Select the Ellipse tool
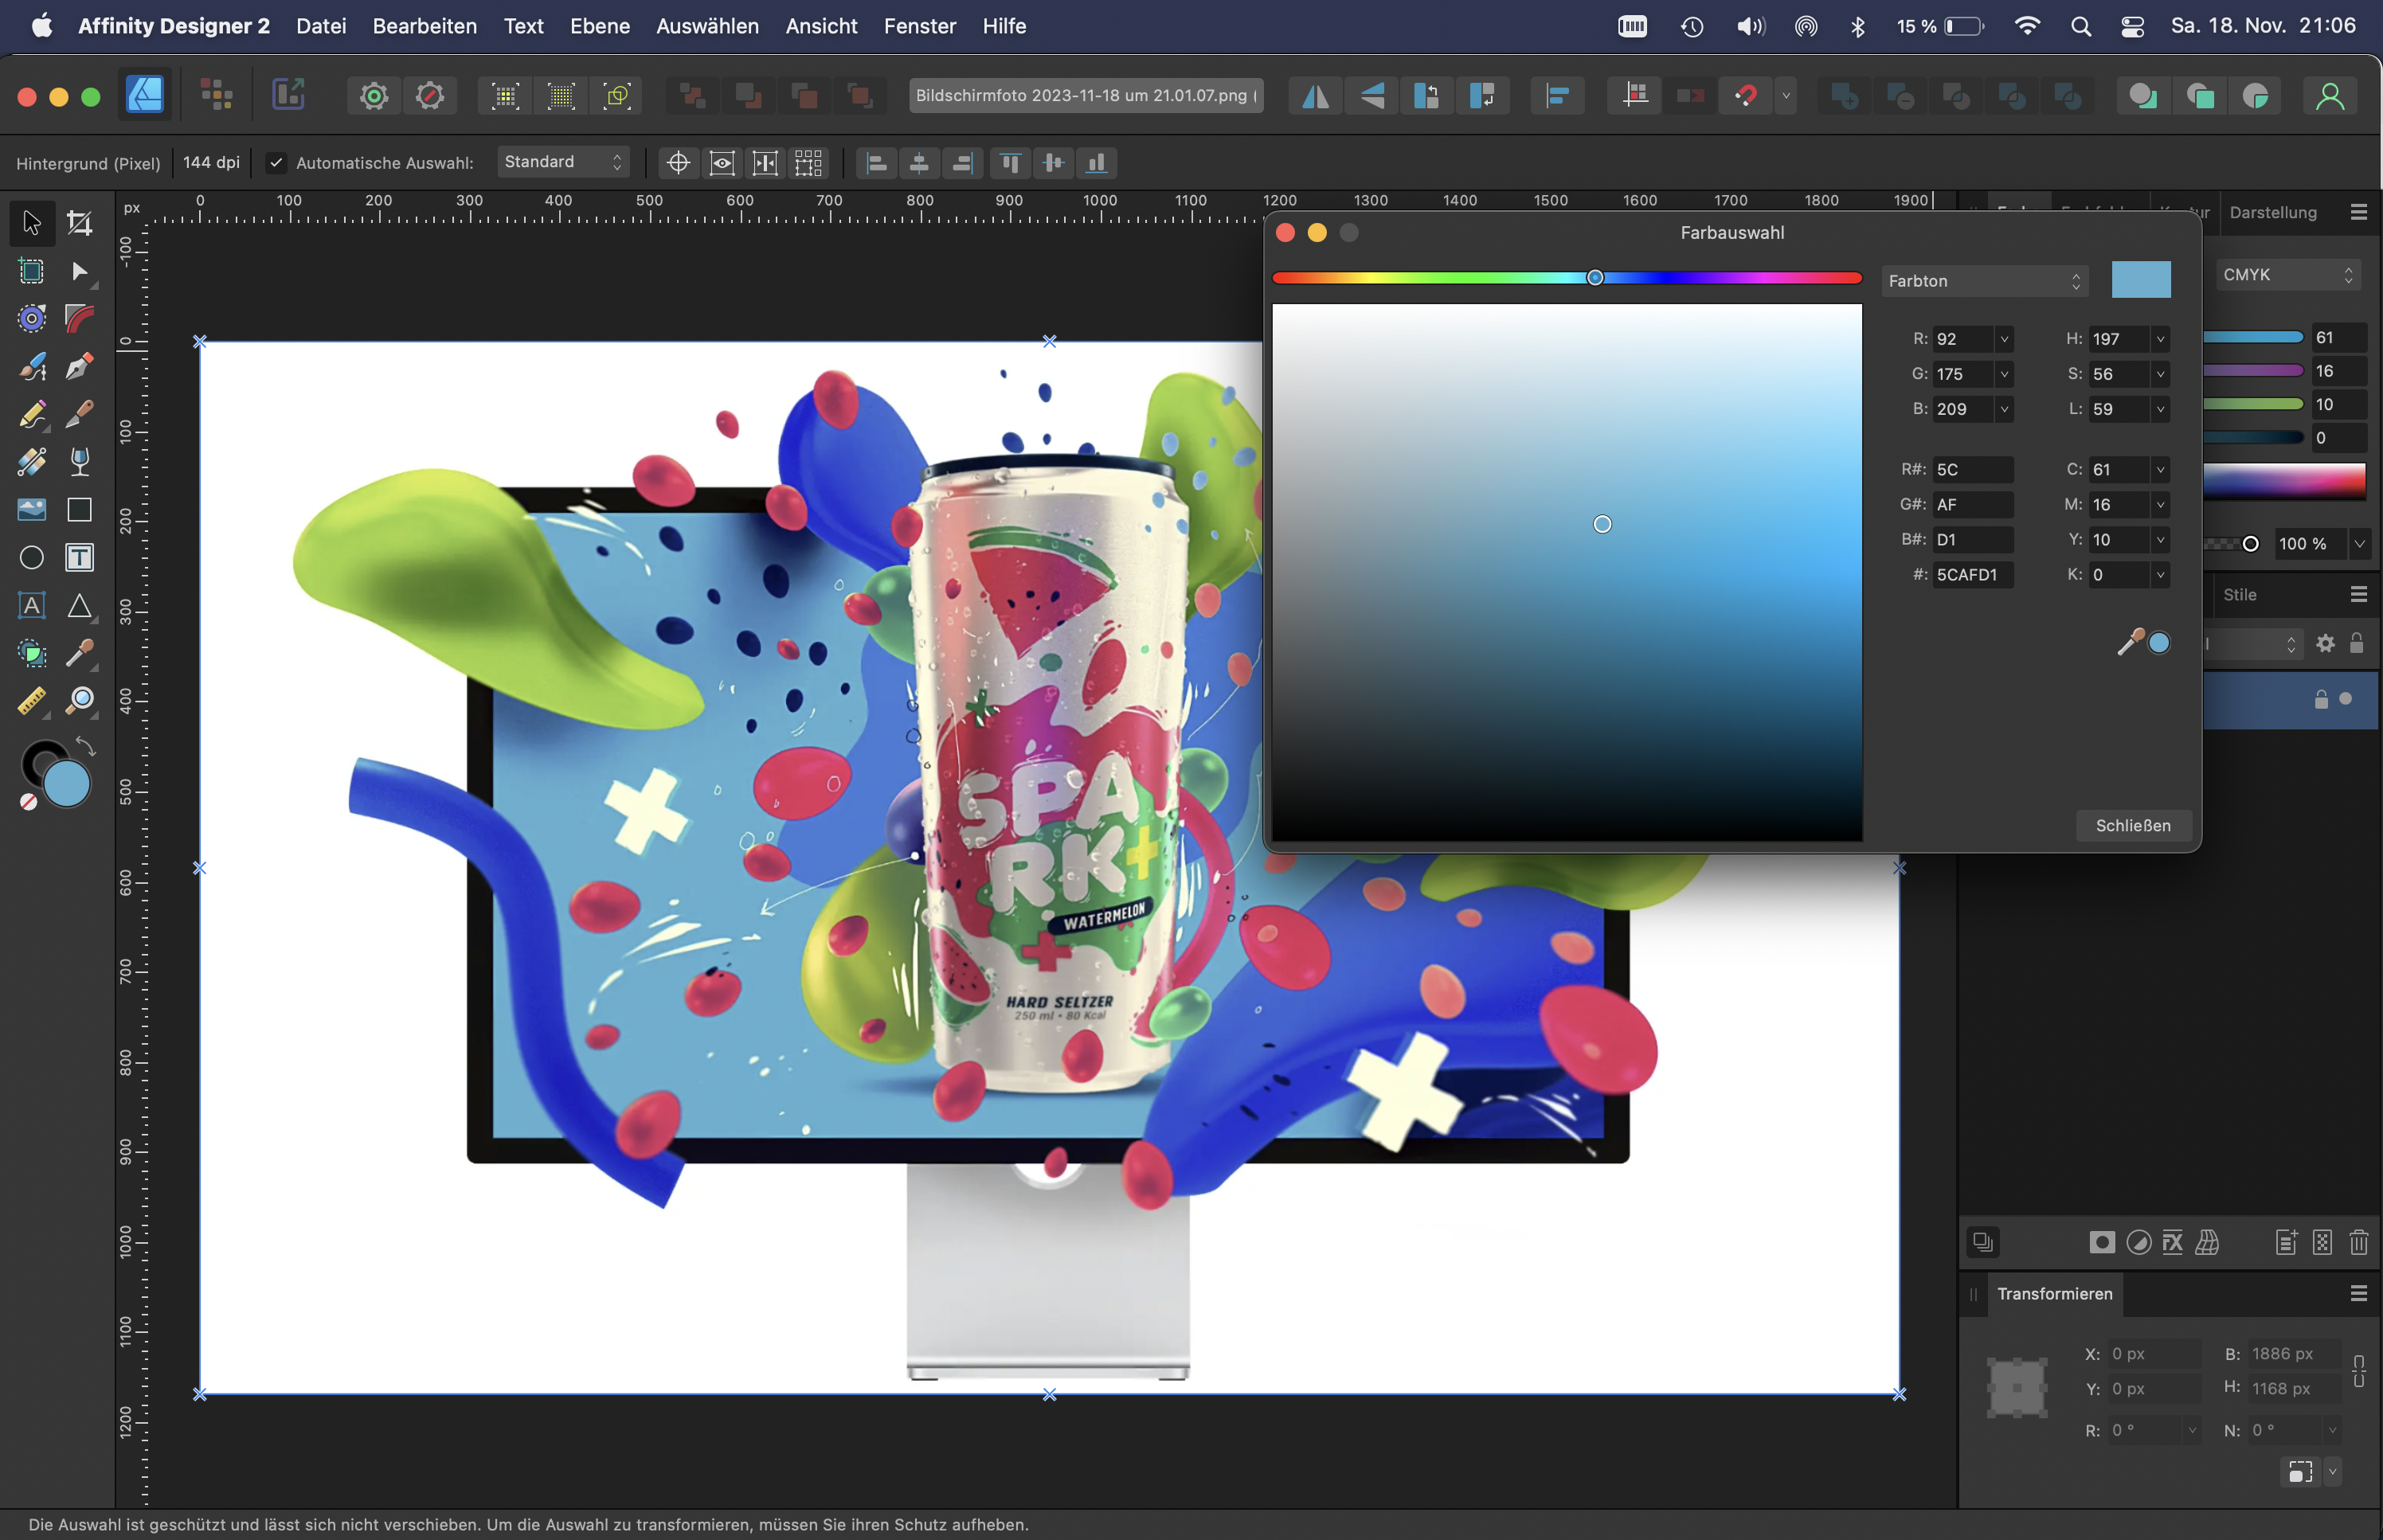 coord(32,557)
